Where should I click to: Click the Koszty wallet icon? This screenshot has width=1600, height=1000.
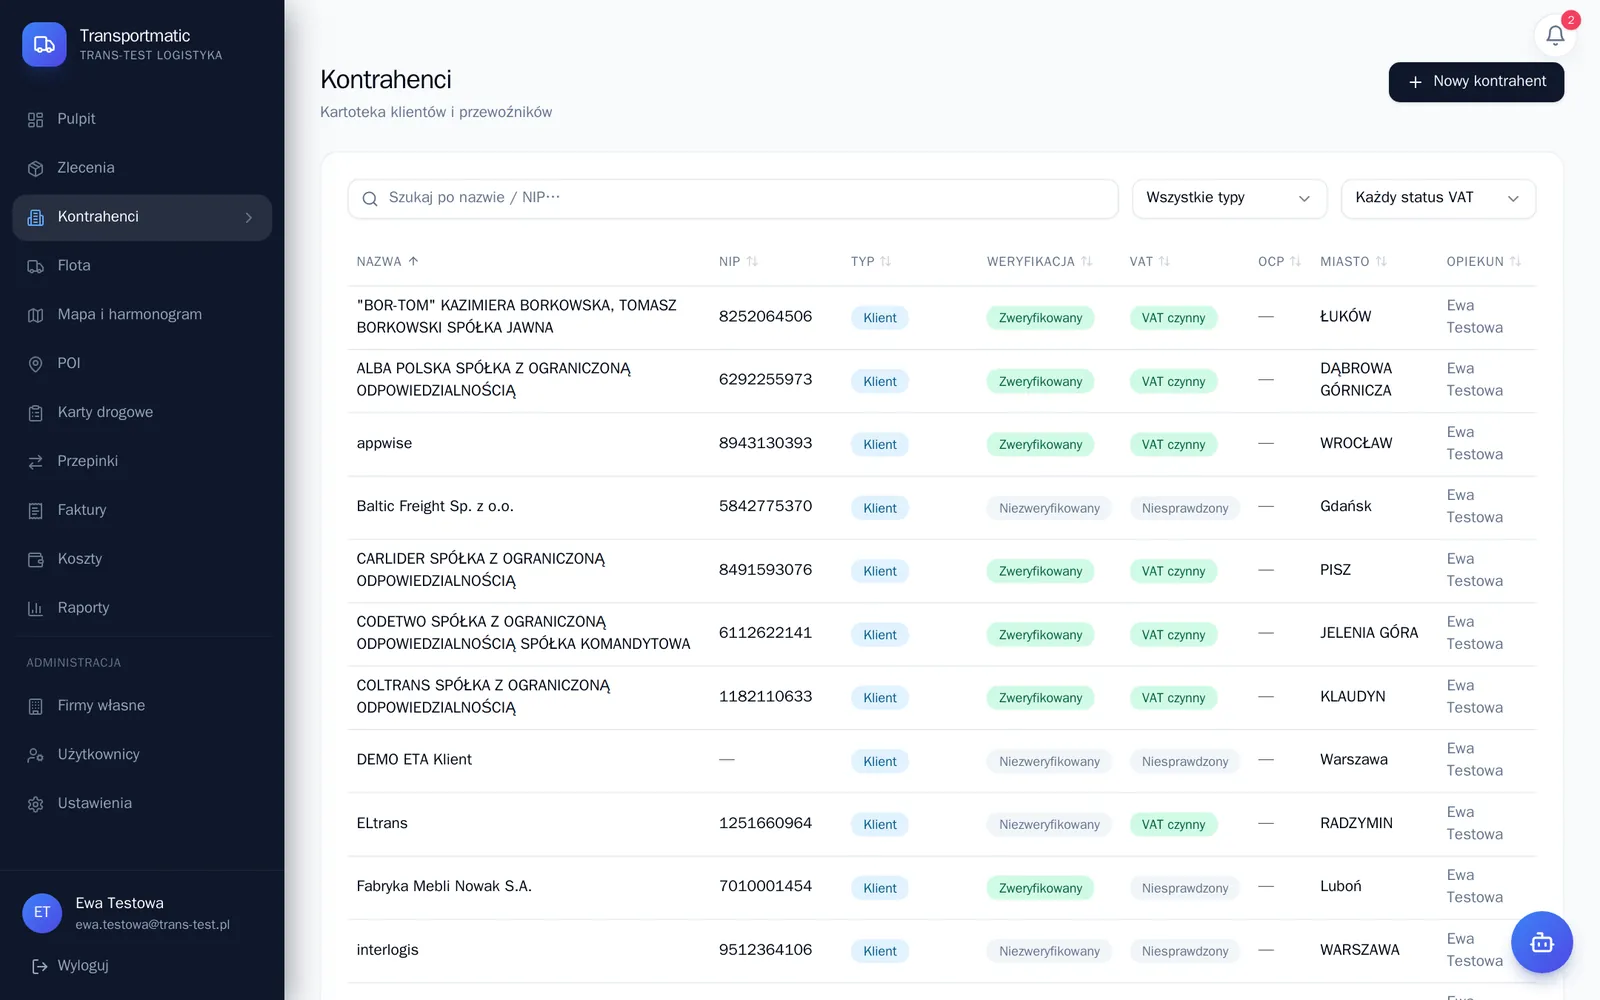pyautogui.click(x=36, y=560)
